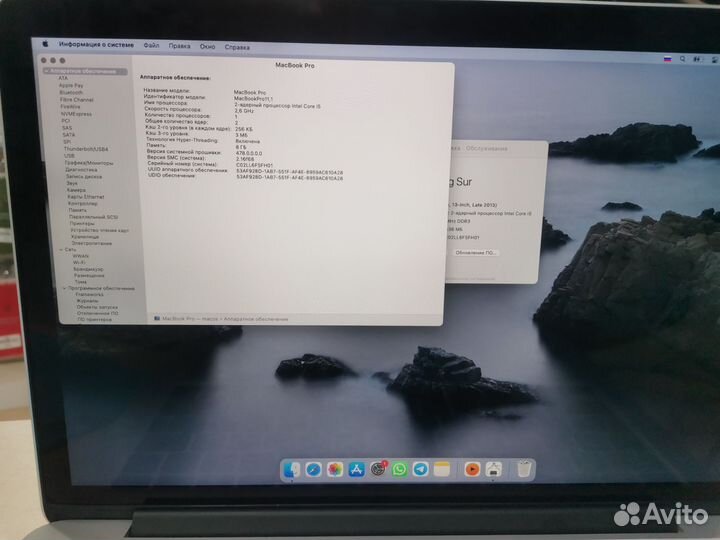The image size is (720, 540).
Task: Open the Finder icon in the Dock
Action: (x=292, y=469)
